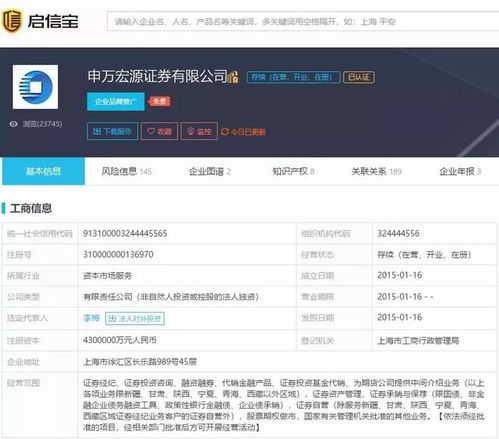Image resolution: width=499 pixels, height=439 pixels.
Task: Open legal representative 李梅 link
Action: [91, 318]
